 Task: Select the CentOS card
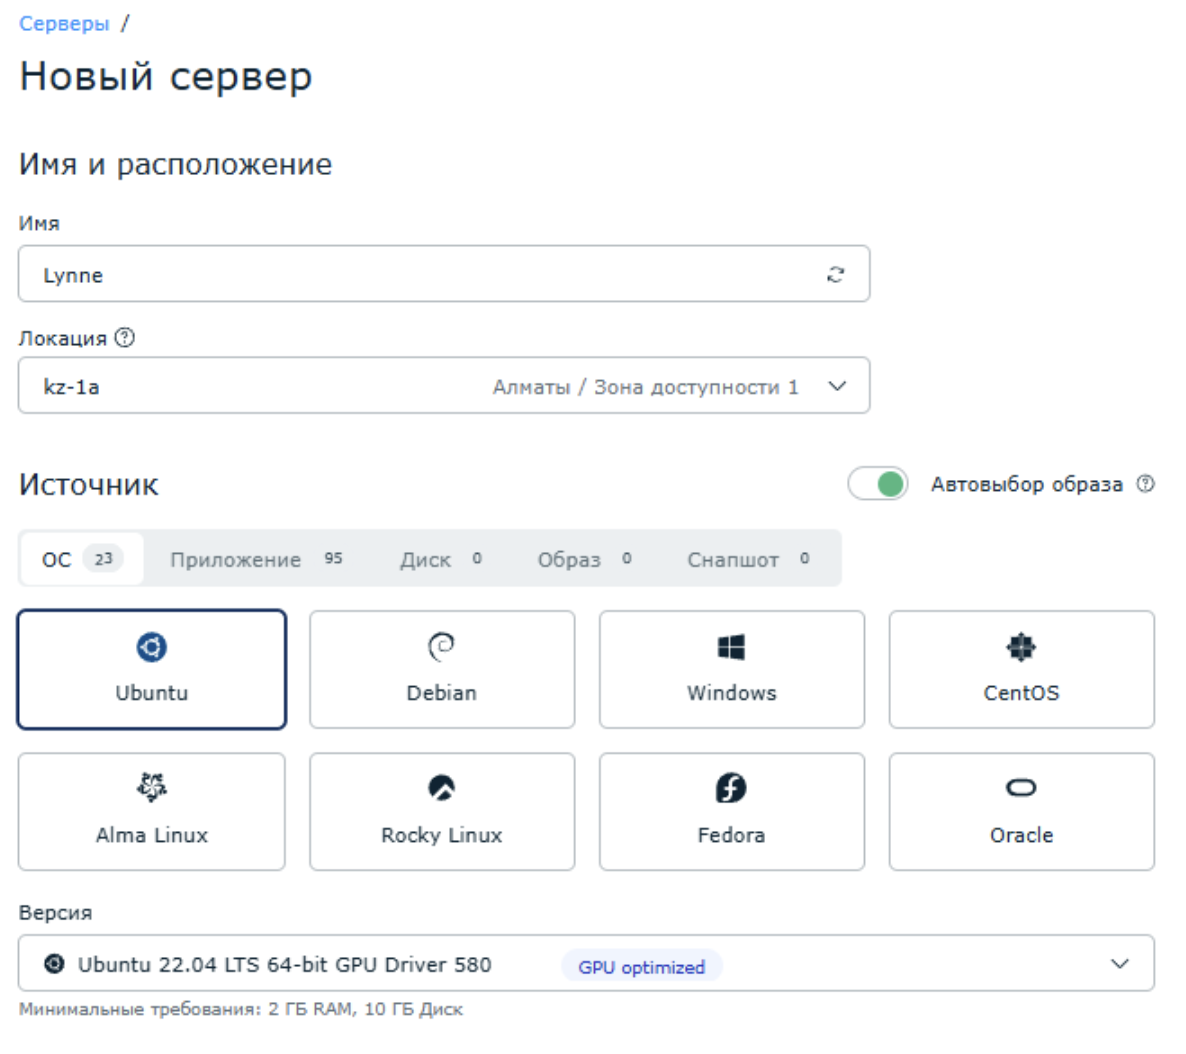pos(1021,670)
